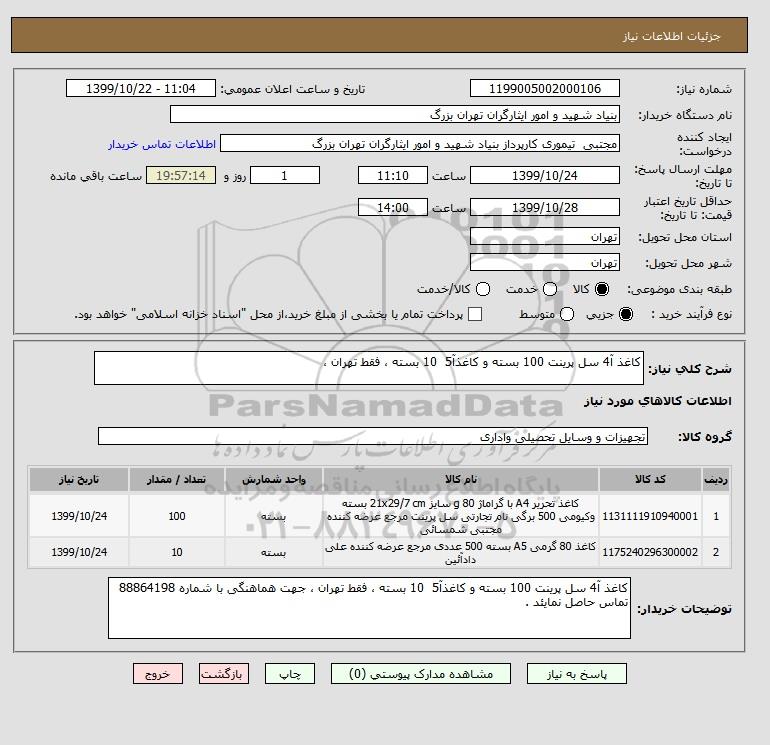This screenshot has width=770, height=745.
Task: Click the اطلاعات کالاهای مورد نیاز section heading
Action: pyautogui.click(x=658, y=401)
